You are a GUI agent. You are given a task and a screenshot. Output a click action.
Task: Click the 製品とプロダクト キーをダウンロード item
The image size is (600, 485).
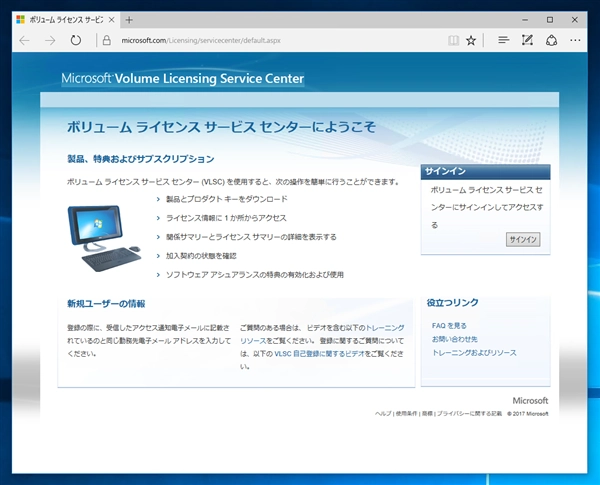pos(227,199)
